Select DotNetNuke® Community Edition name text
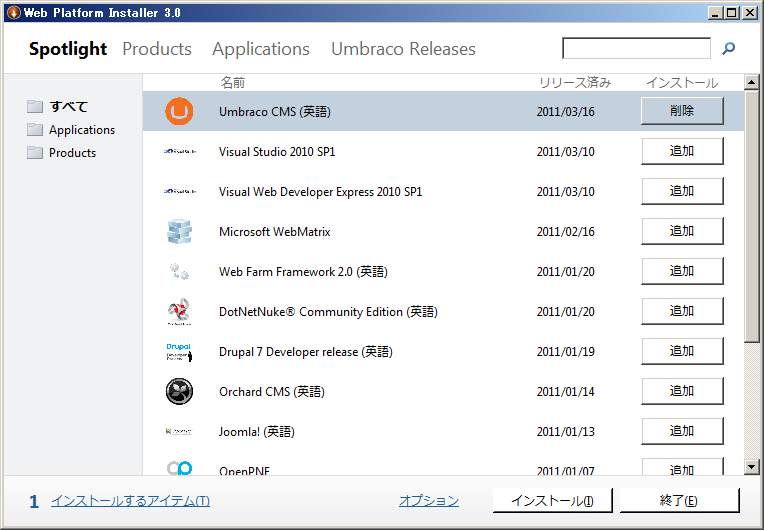 click(x=328, y=312)
